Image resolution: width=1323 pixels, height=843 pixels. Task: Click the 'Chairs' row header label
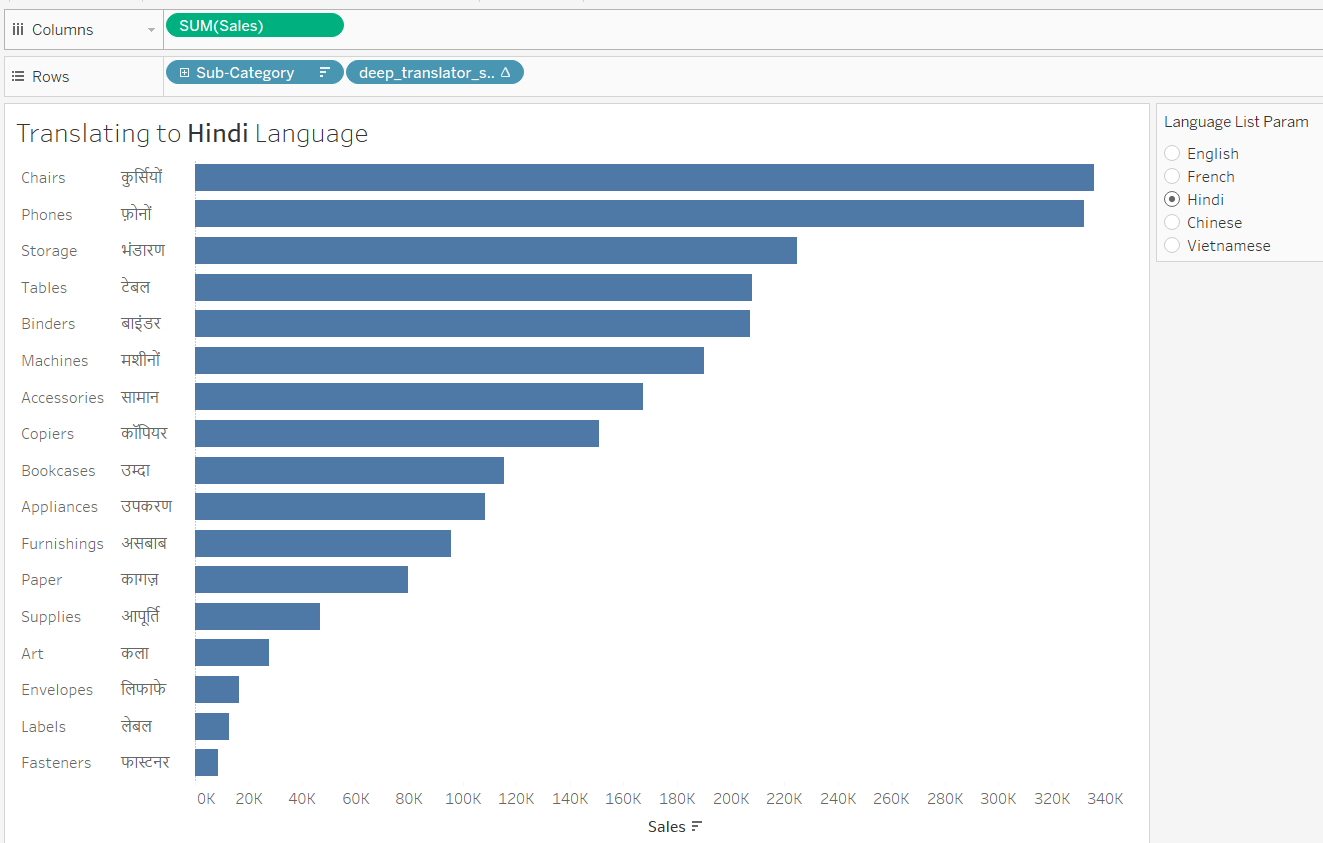43,178
